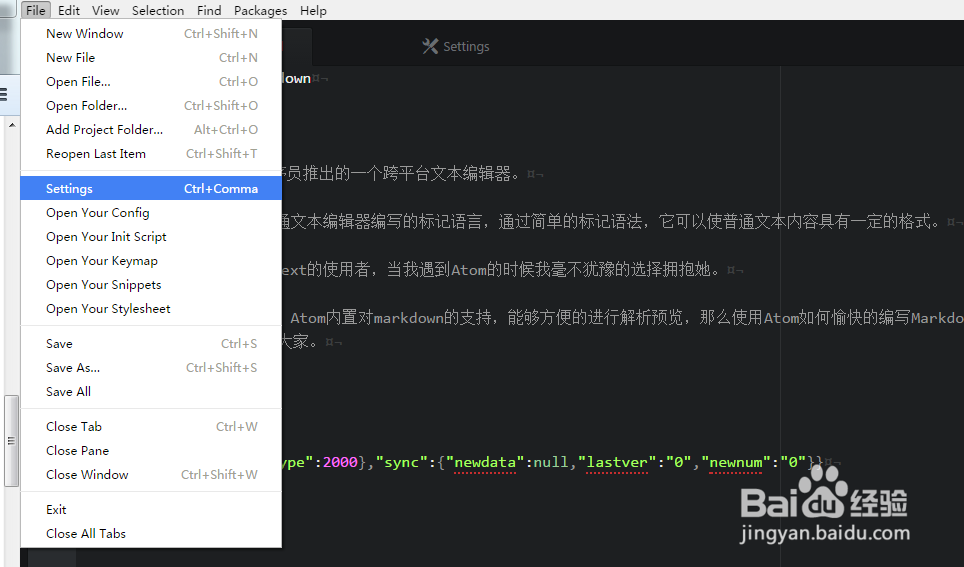Choose Close Pane entry
Screen dimensions: 964x567
click(151, 451)
